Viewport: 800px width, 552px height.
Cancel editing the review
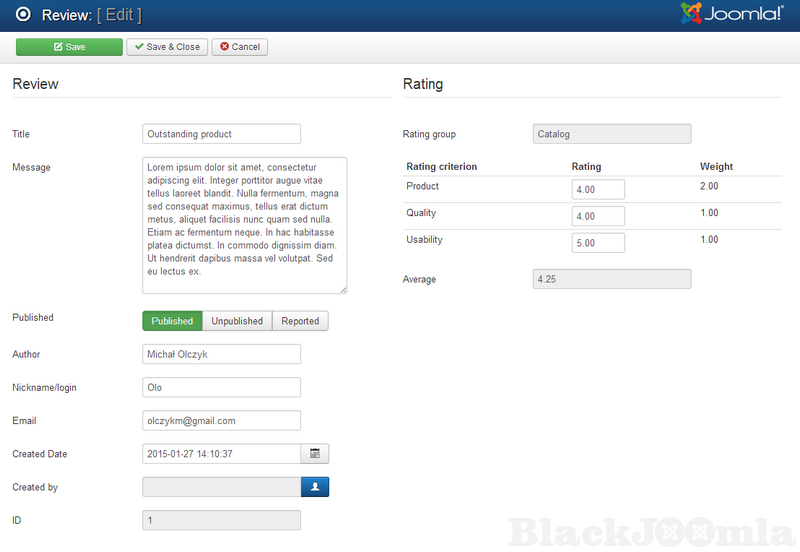pyautogui.click(x=239, y=47)
